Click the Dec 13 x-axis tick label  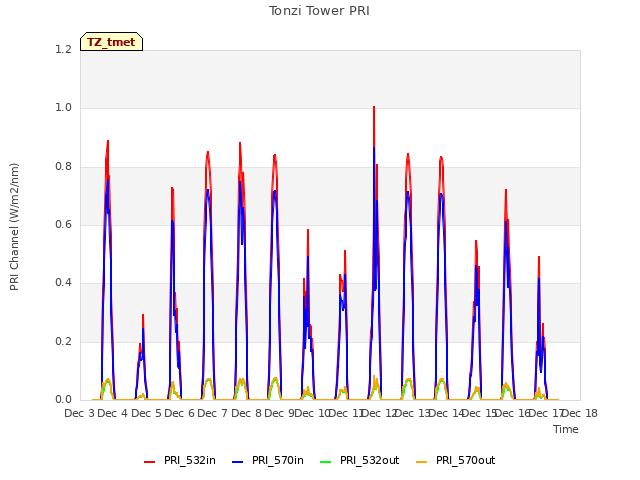point(412,413)
